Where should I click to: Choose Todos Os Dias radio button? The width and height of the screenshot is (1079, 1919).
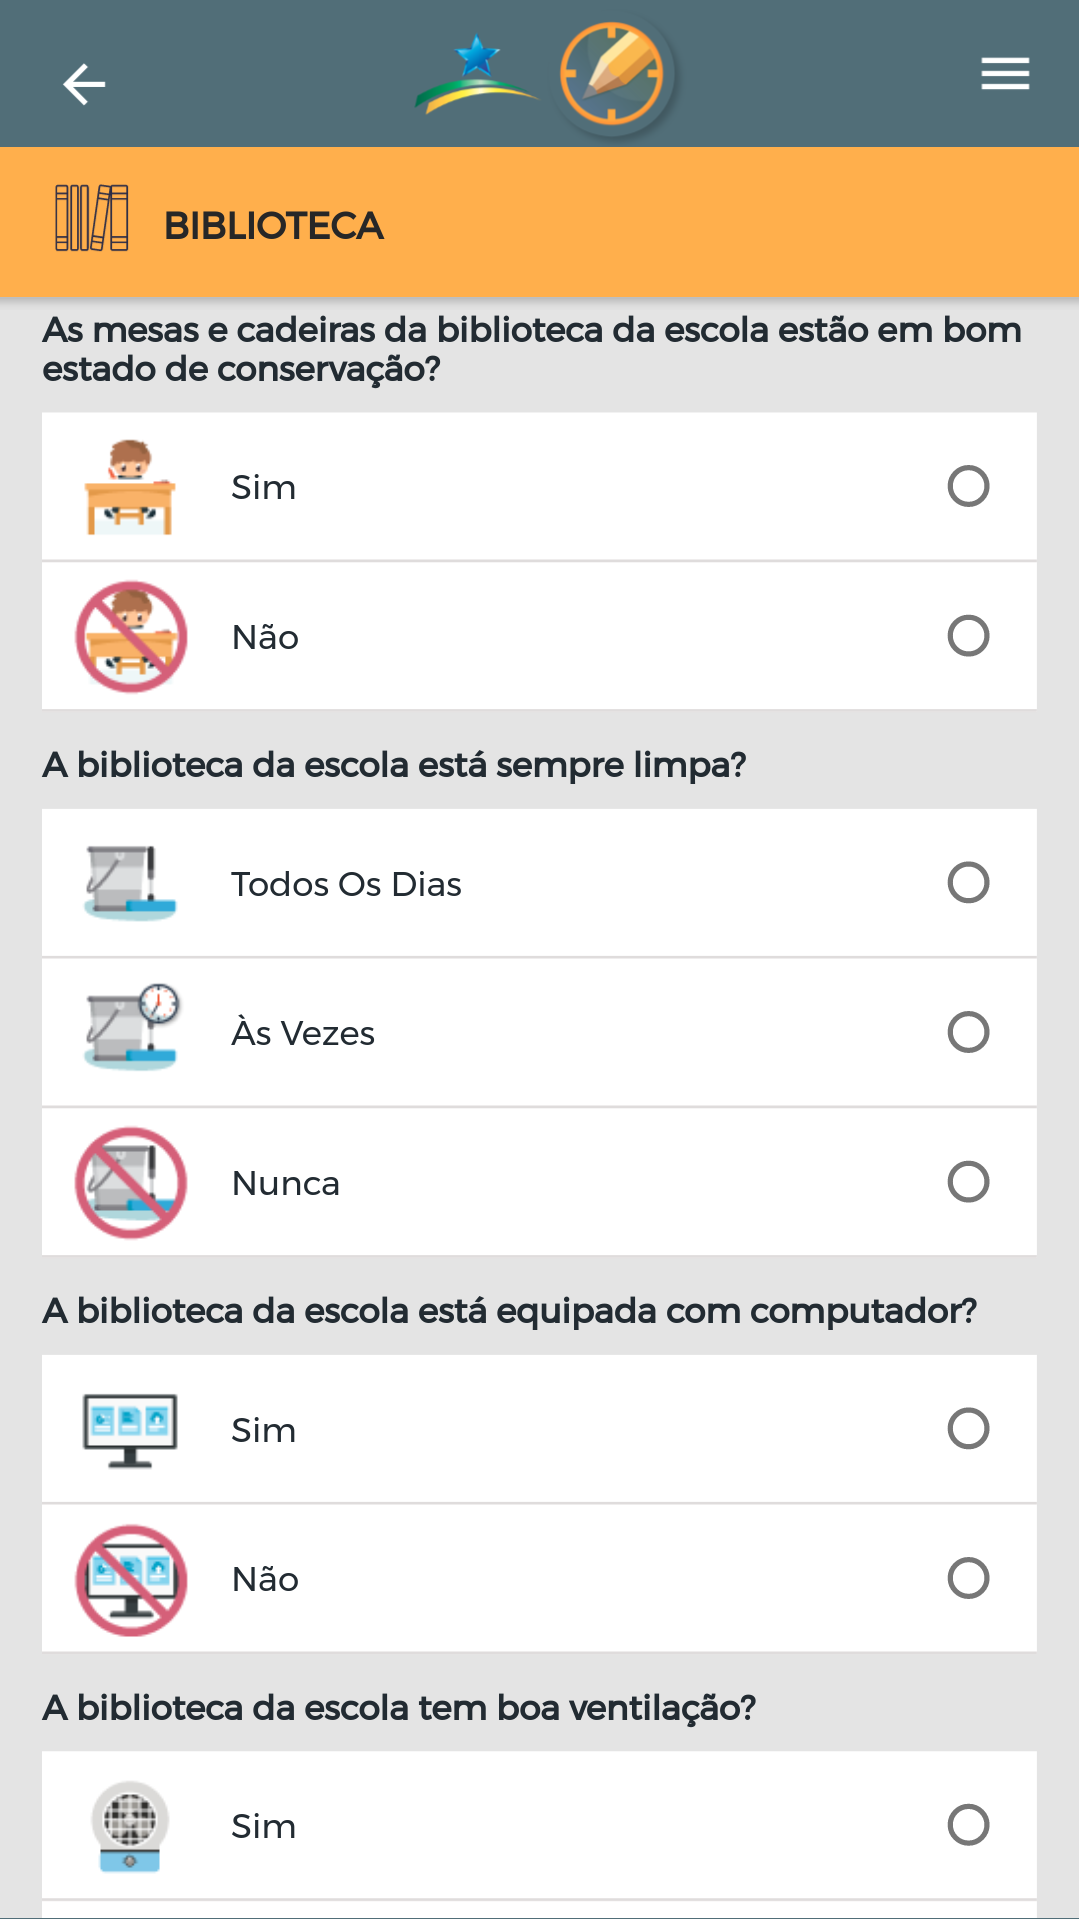[x=968, y=883]
